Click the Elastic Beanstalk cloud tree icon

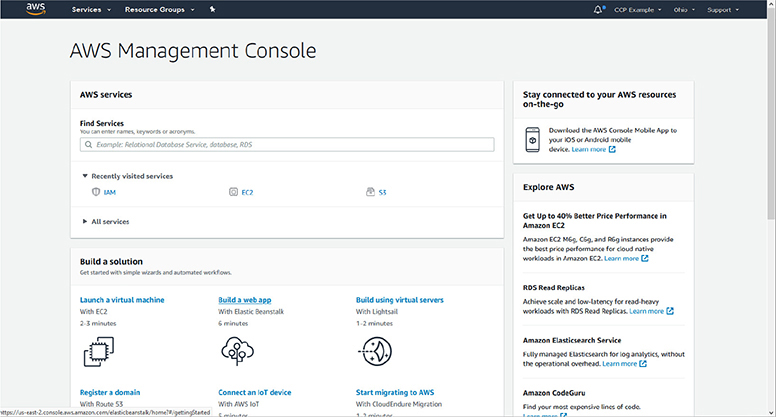click(x=236, y=349)
